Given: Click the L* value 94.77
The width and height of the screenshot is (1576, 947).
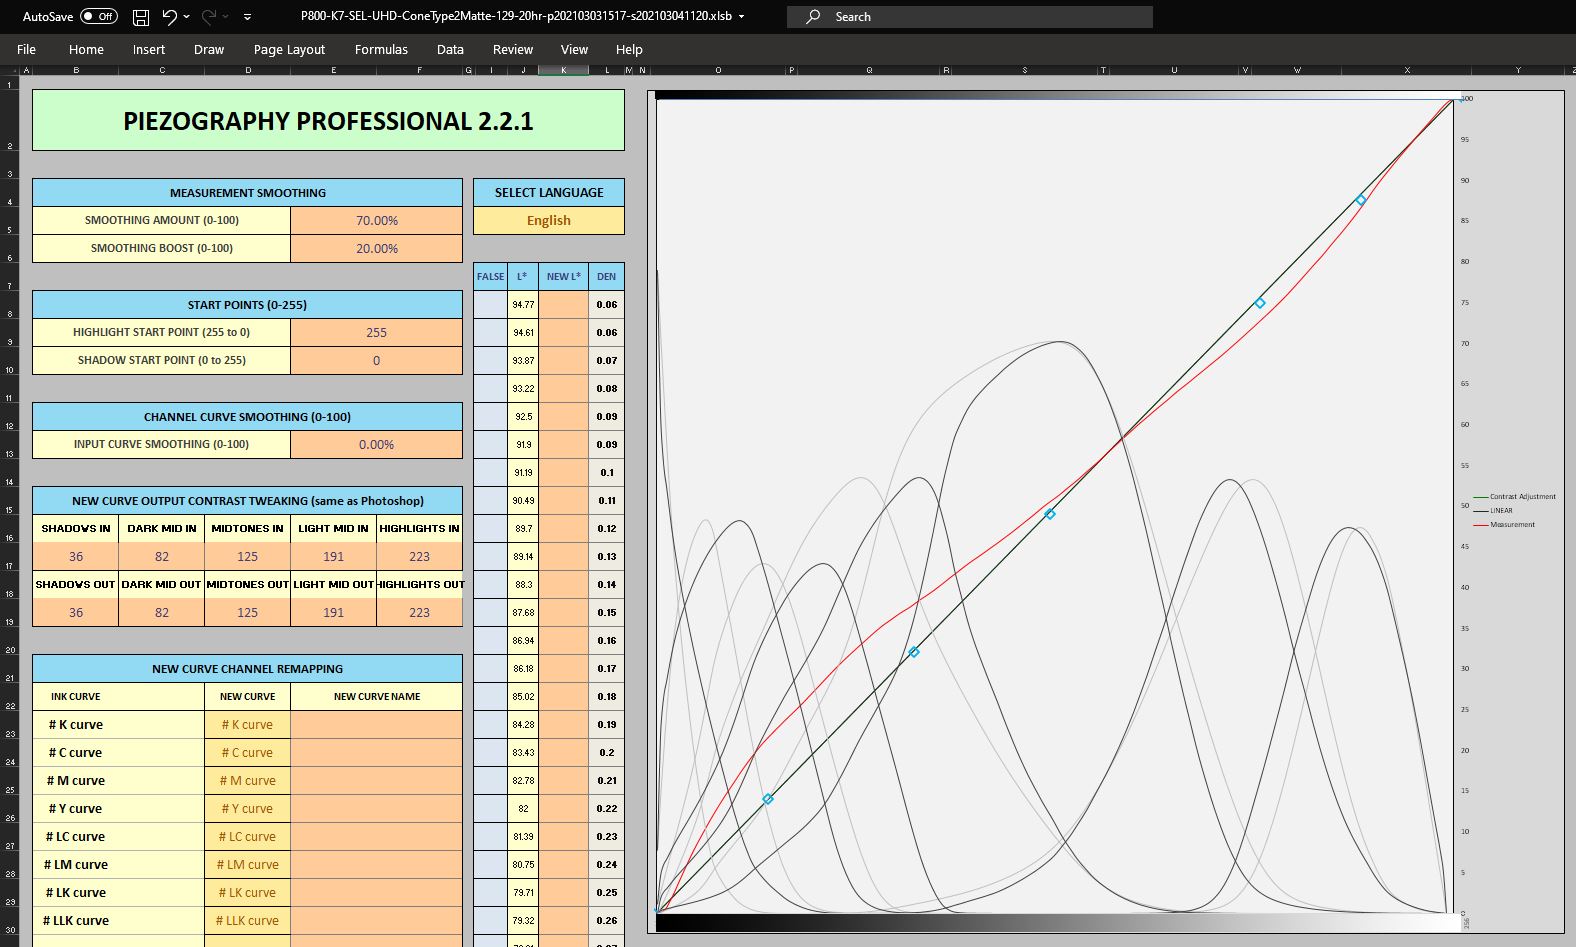Looking at the screenshot, I should (523, 305).
